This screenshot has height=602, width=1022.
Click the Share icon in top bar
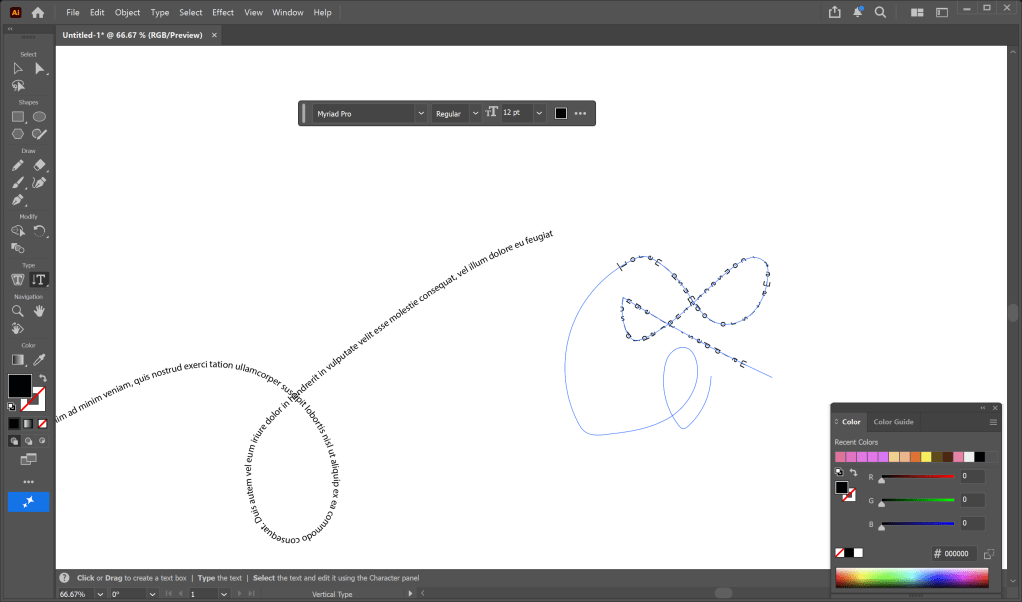835,12
